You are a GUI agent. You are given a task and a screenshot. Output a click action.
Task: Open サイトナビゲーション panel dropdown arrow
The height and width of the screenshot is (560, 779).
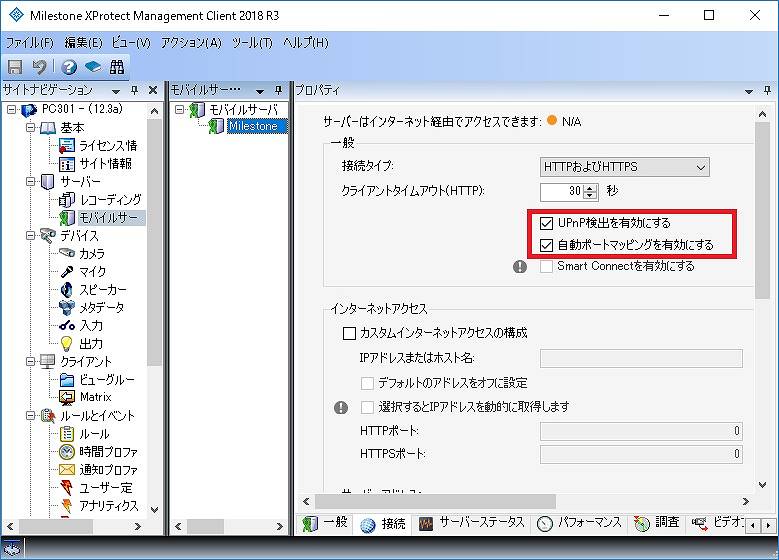pyautogui.click(x=116, y=91)
